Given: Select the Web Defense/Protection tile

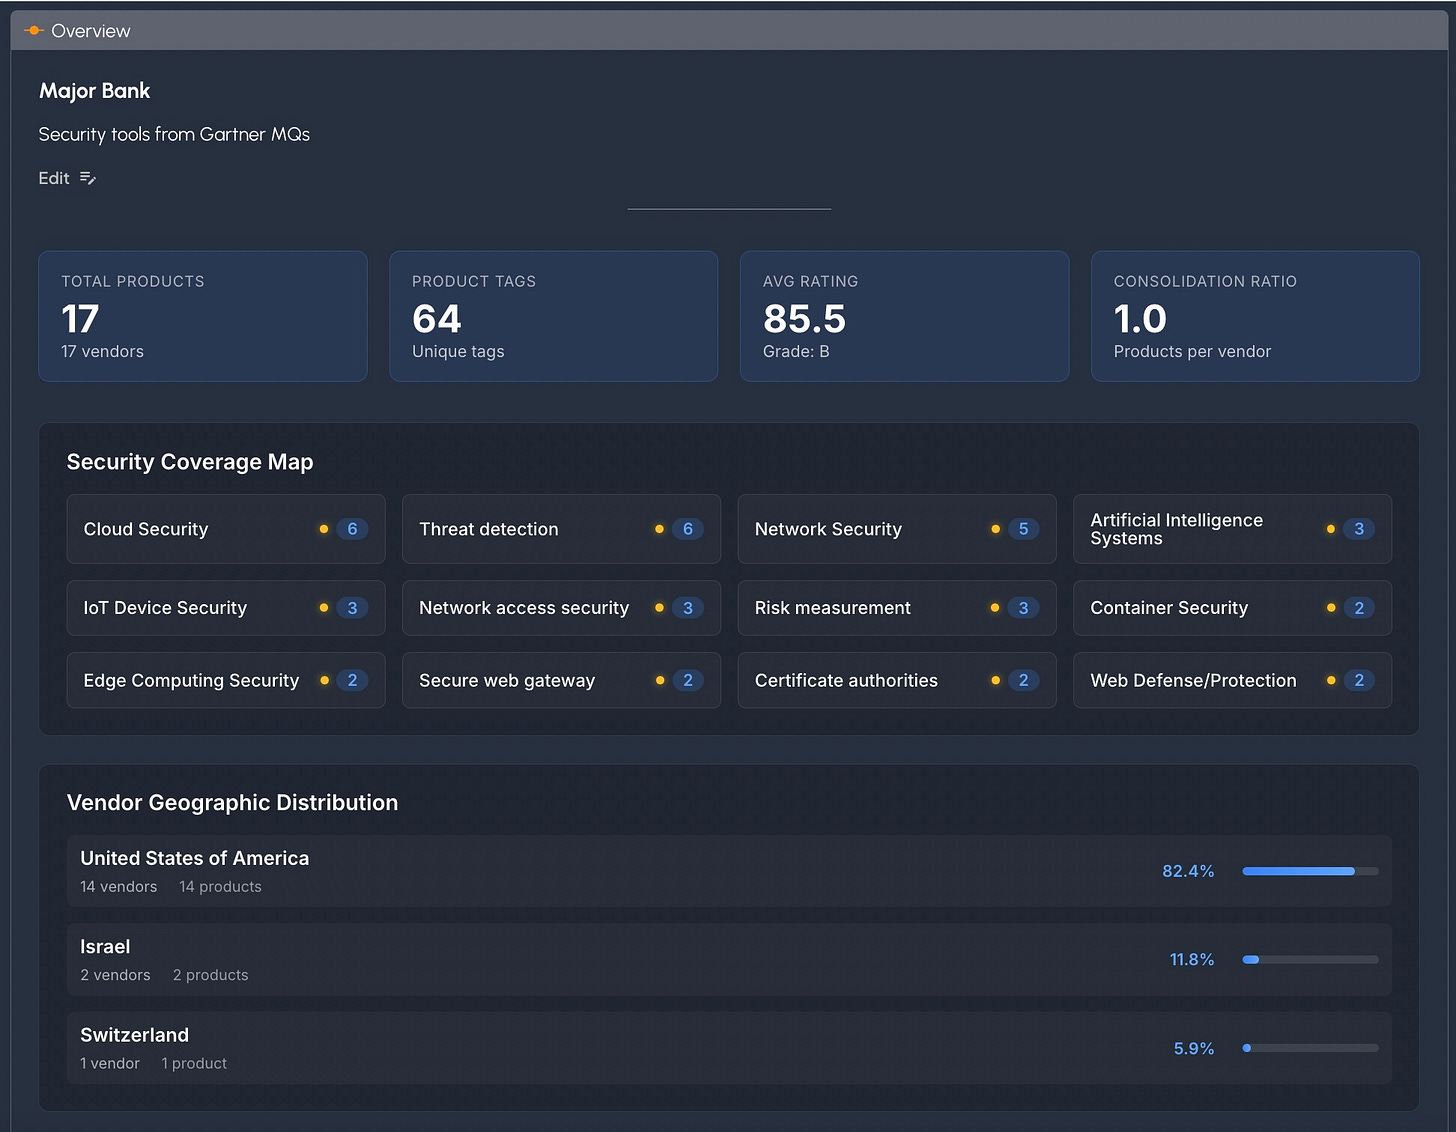Looking at the screenshot, I should point(1231,680).
